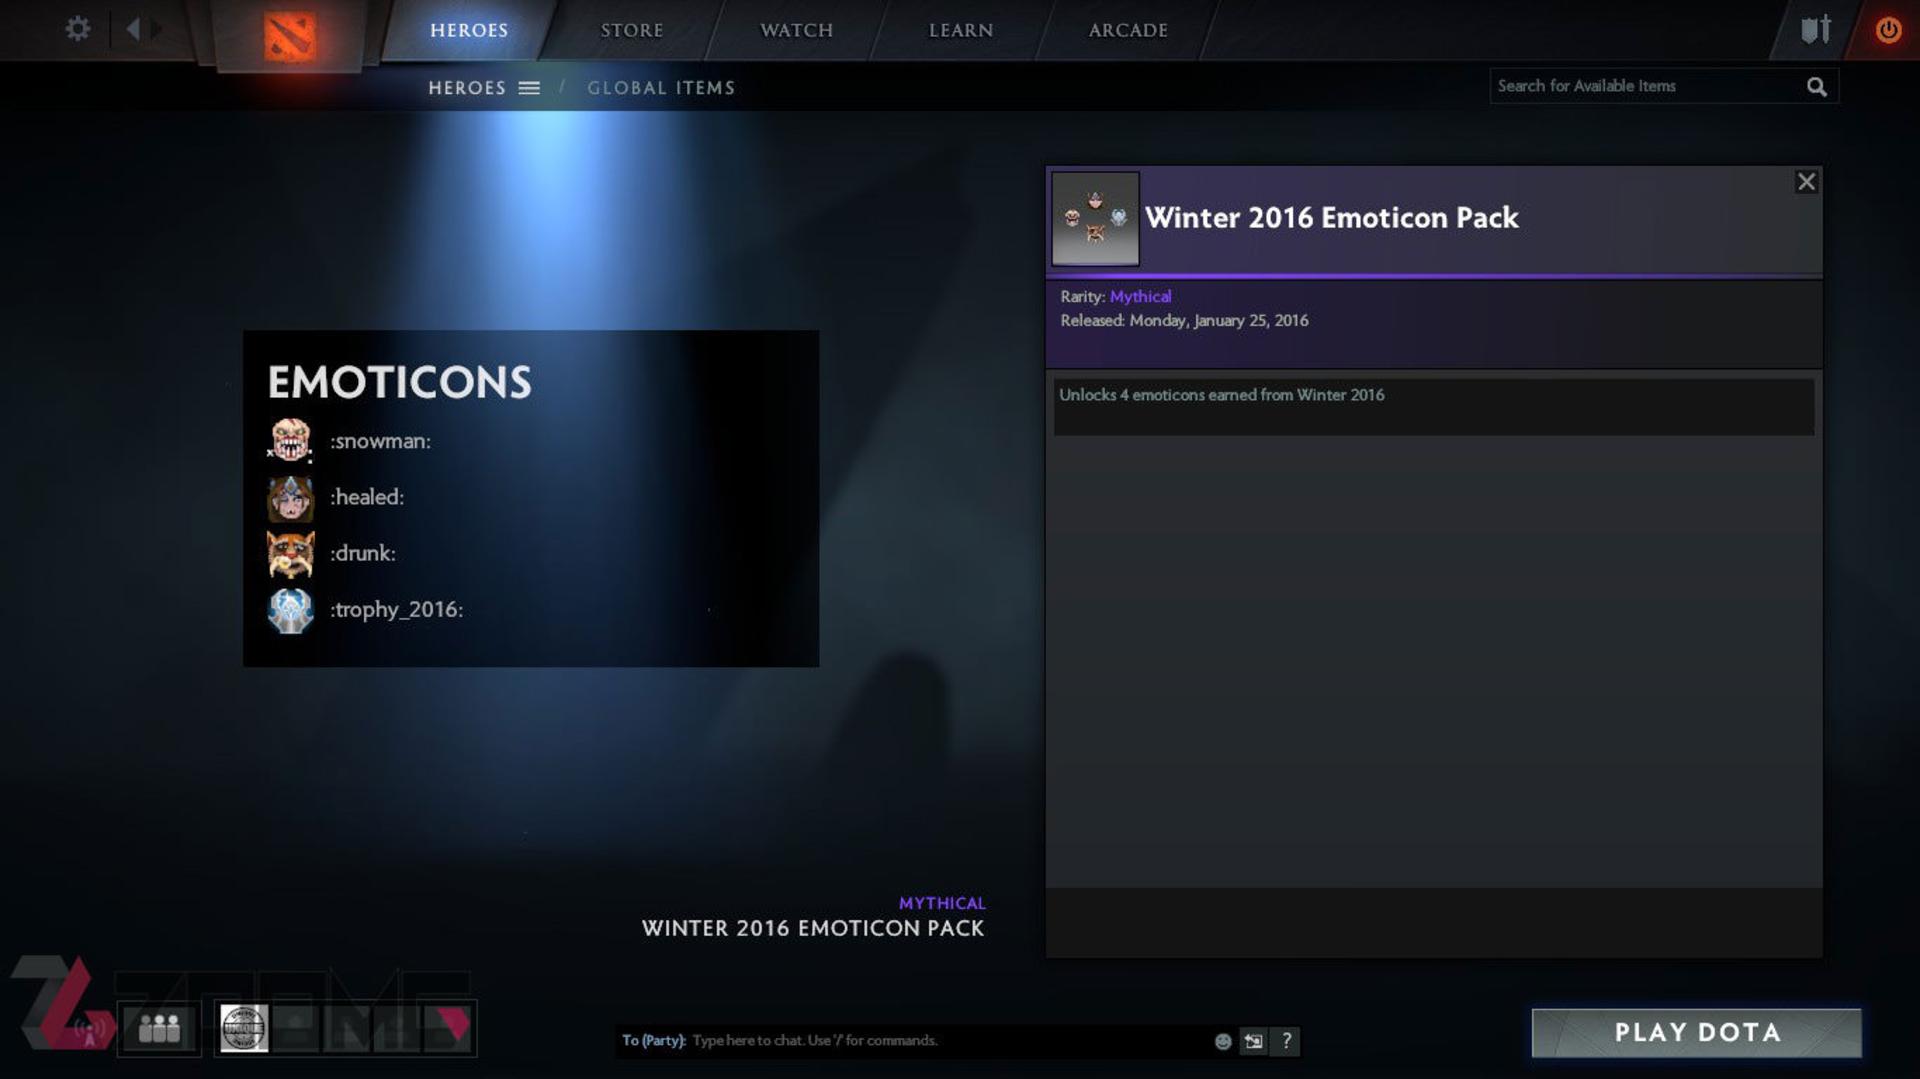The height and width of the screenshot is (1079, 1920).
Task: Click the Unlocks 4 emoticons description
Action: click(1222, 395)
